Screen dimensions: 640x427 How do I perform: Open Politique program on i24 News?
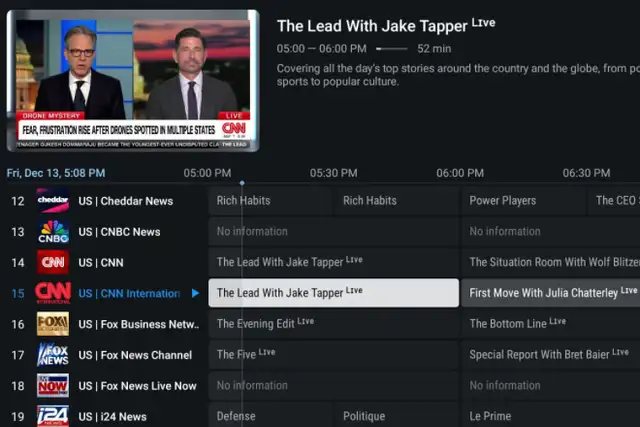point(397,416)
